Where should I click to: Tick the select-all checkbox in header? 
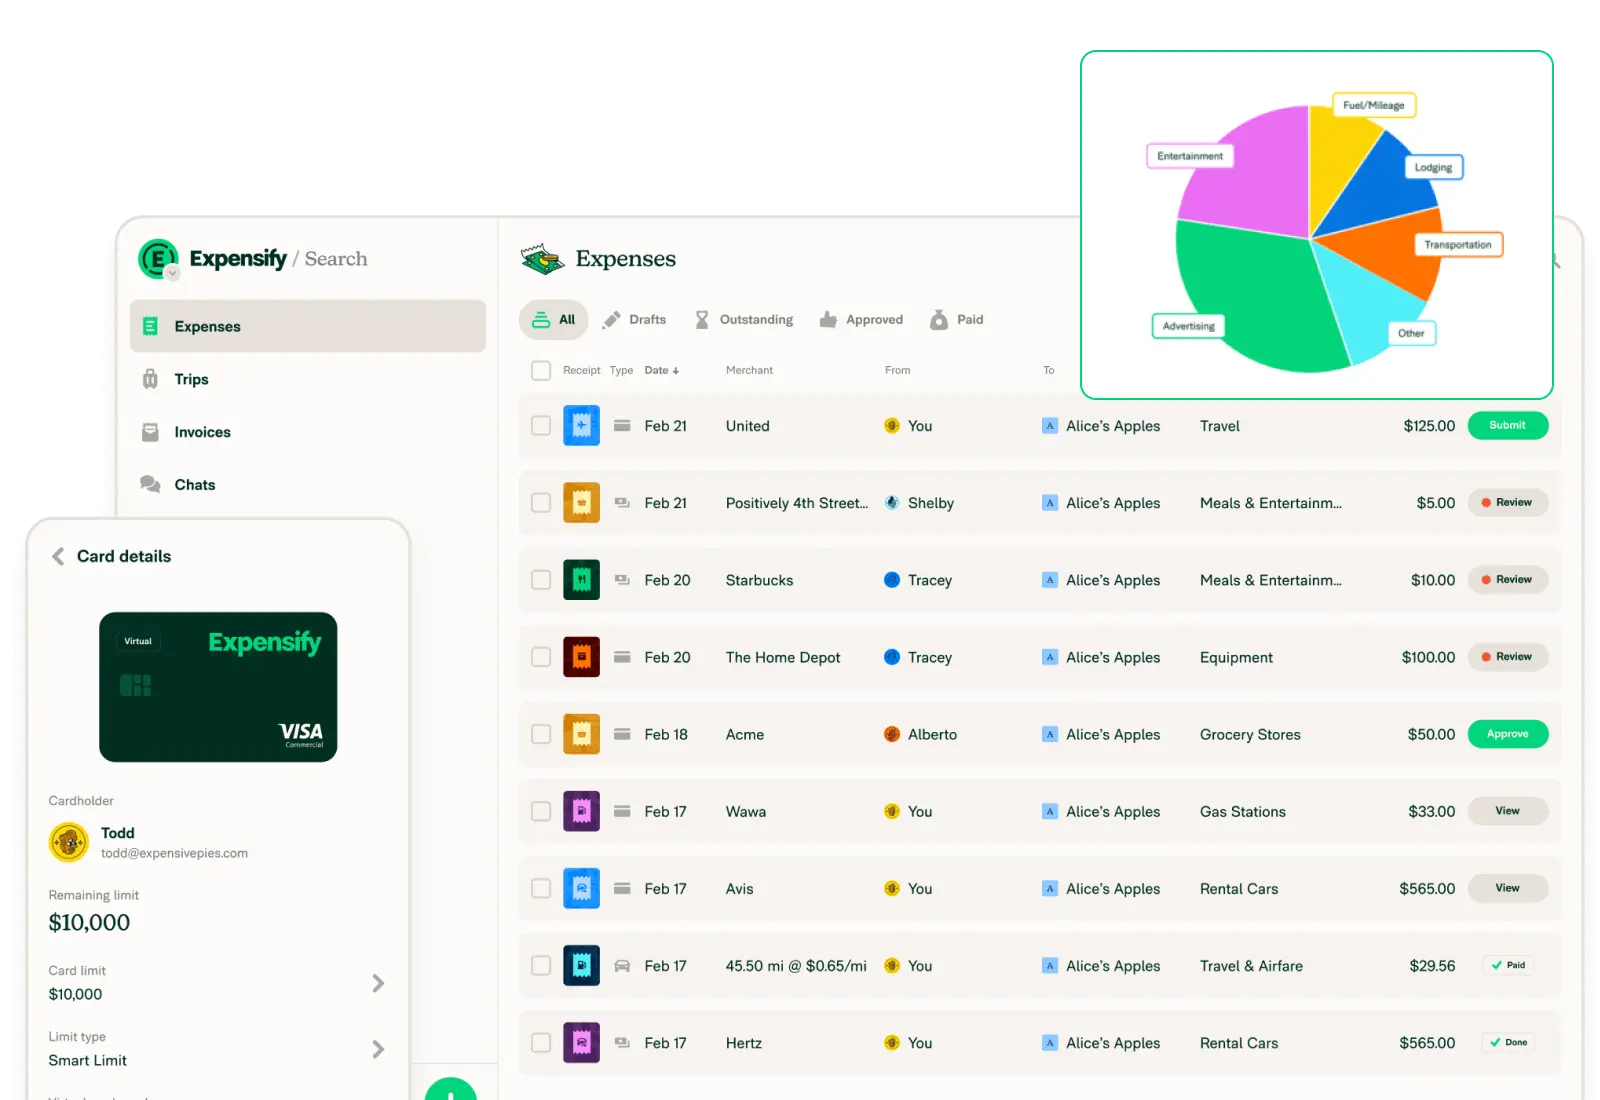[541, 370]
